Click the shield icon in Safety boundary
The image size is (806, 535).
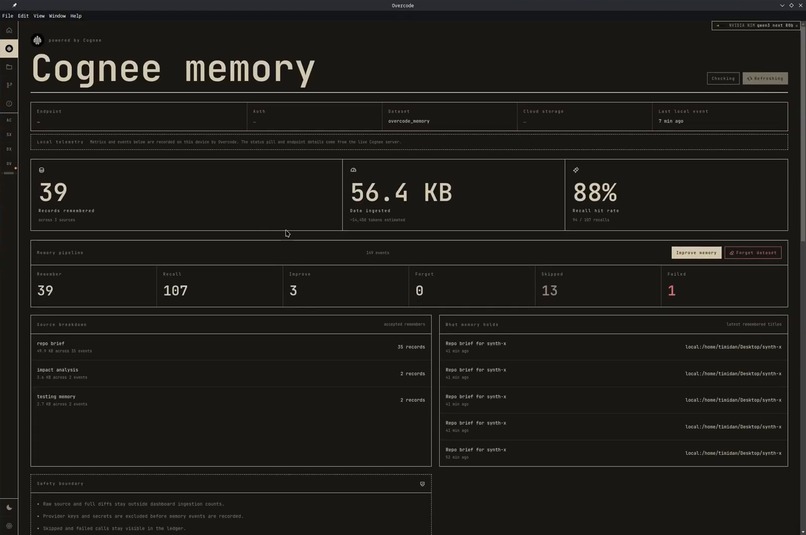pyautogui.click(x=422, y=484)
